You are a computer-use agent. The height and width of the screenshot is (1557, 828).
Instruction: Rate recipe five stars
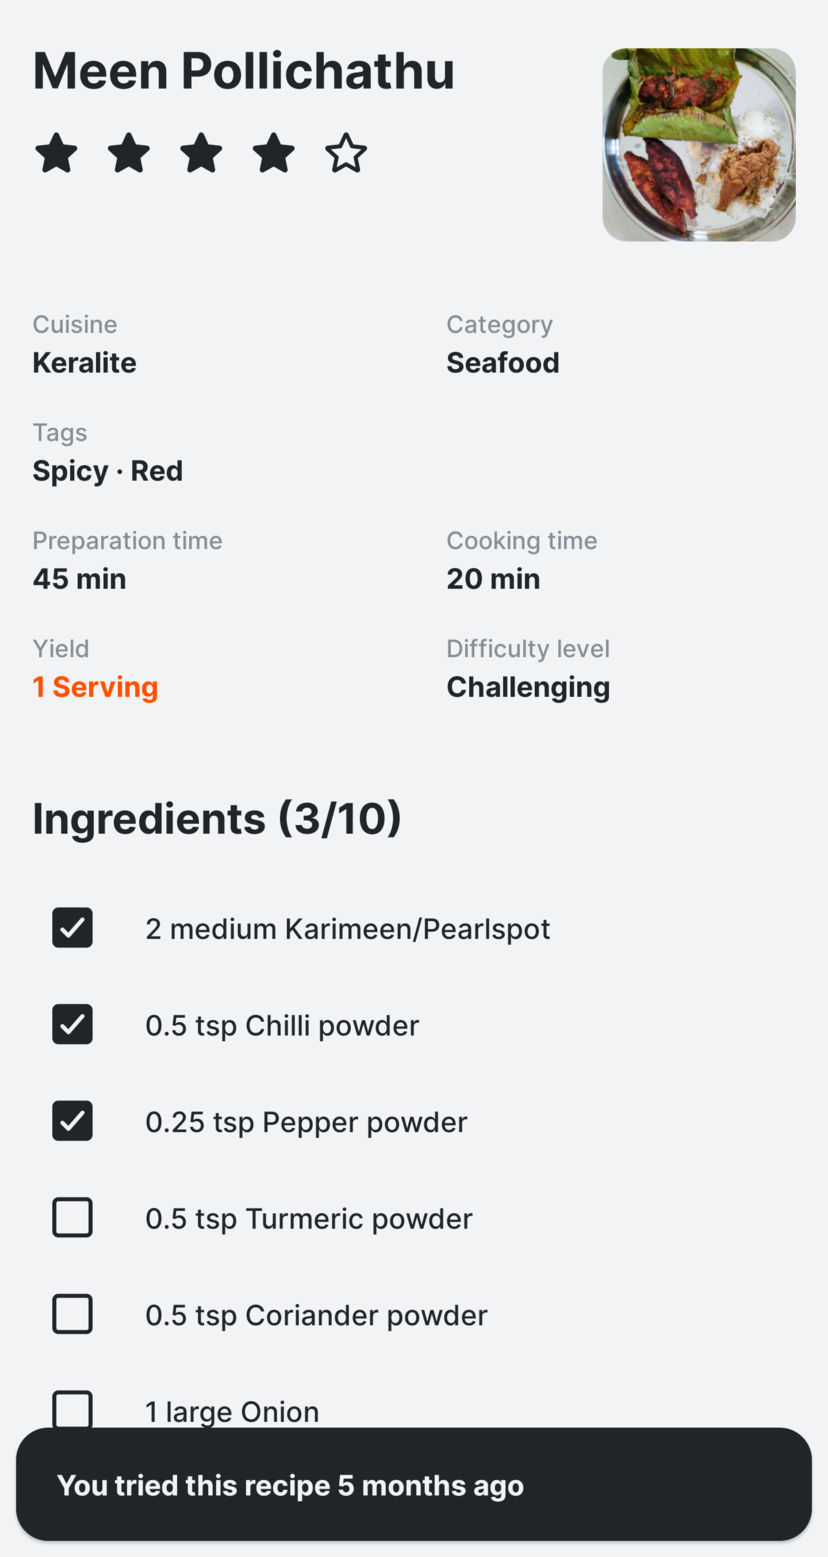346,154
